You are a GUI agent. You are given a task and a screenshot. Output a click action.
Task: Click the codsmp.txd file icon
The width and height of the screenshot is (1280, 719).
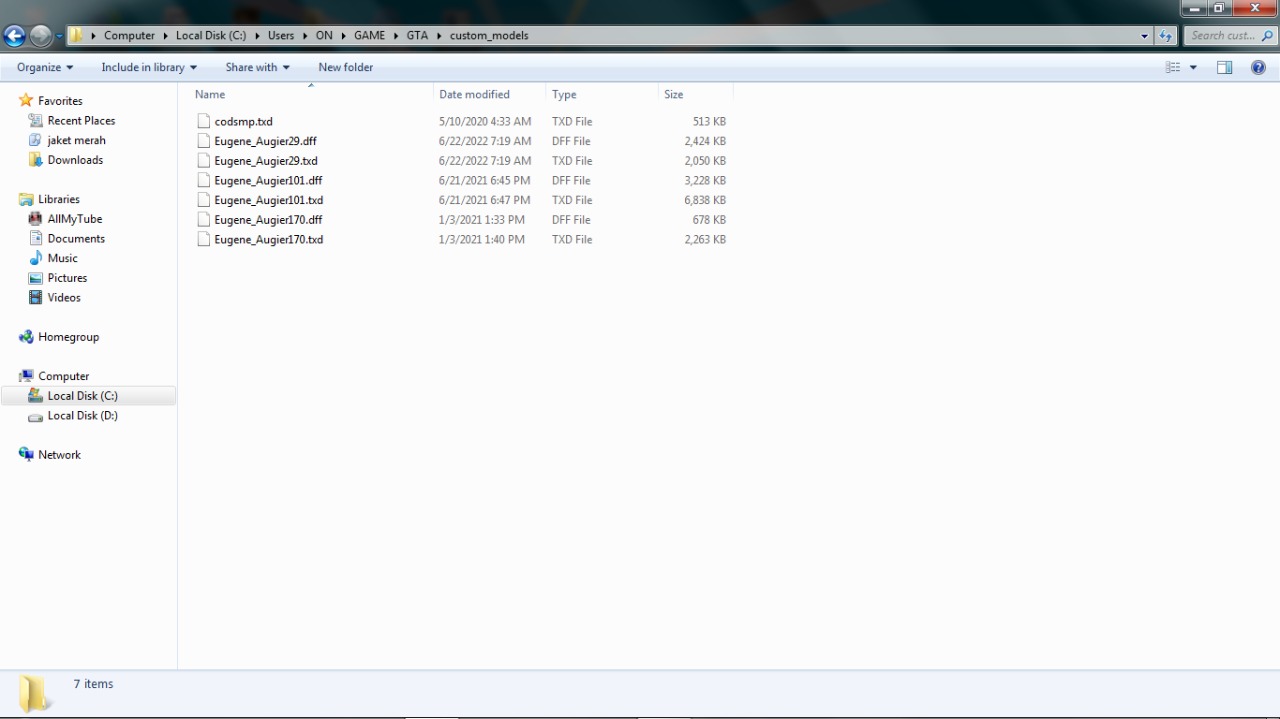pyautogui.click(x=204, y=121)
